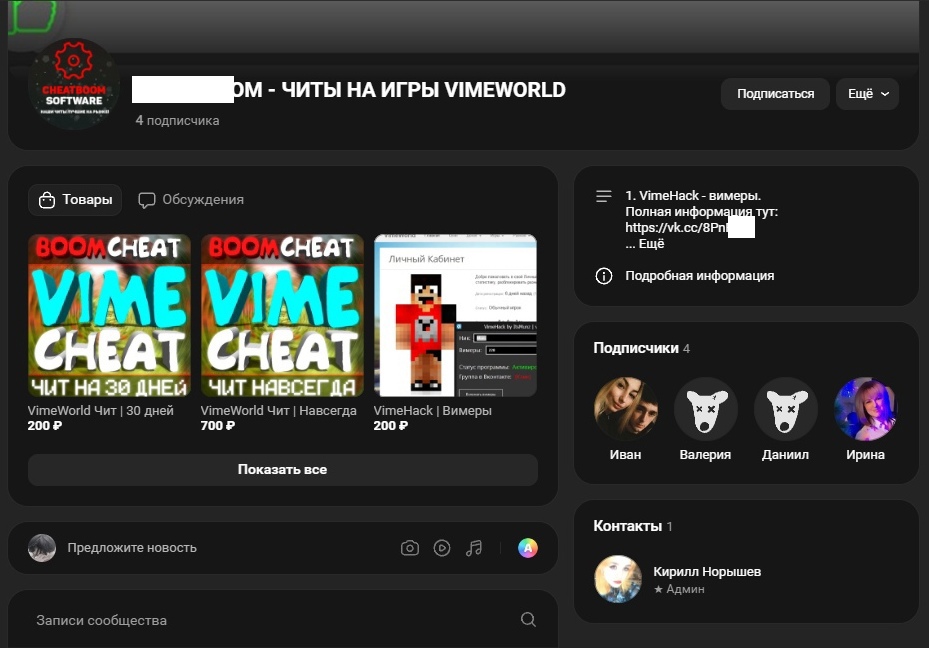
Task: Open VimeWorld Чит 30 дней product thumbnail
Action: pyautogui.click(x=109, y=315)
